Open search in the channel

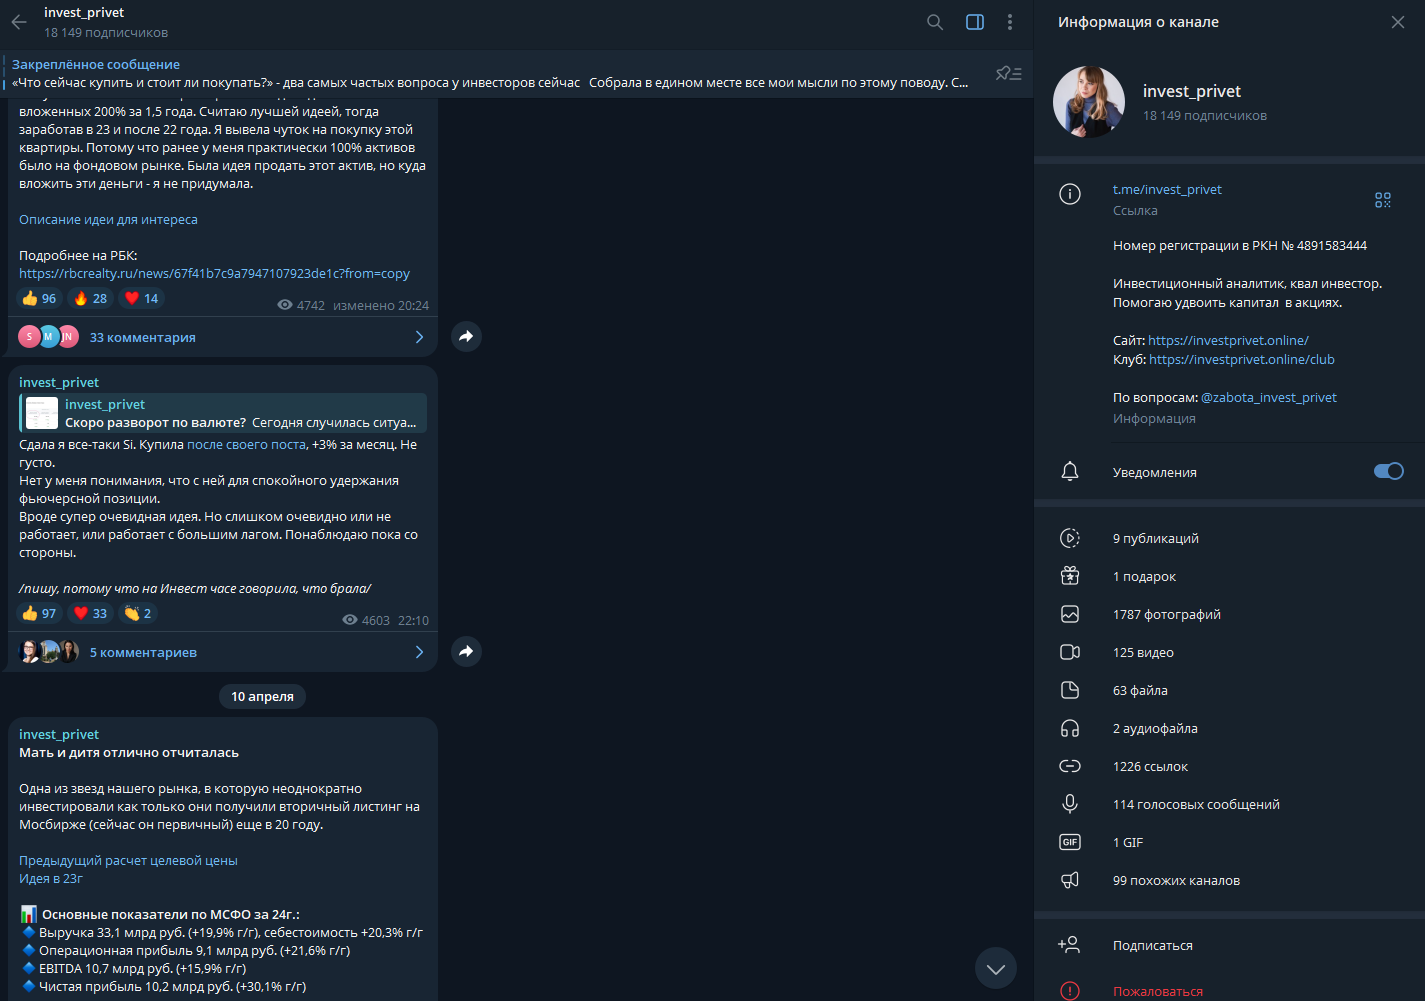(x=935, y=22)
